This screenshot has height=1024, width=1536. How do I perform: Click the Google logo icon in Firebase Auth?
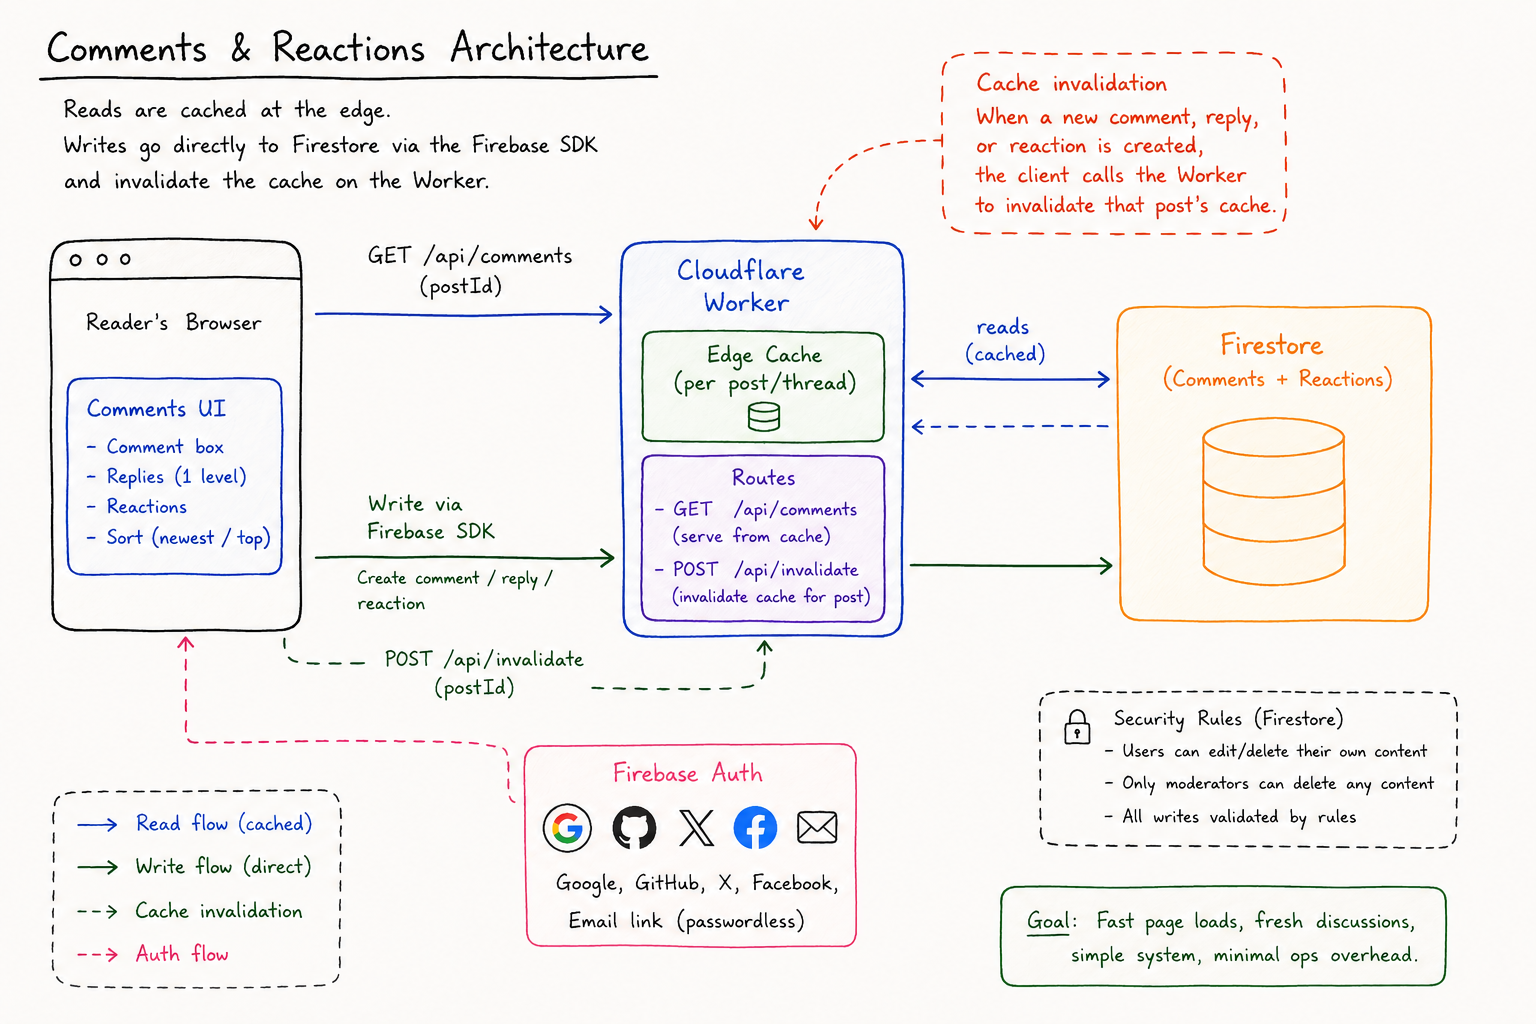click(x=567, y=827)
